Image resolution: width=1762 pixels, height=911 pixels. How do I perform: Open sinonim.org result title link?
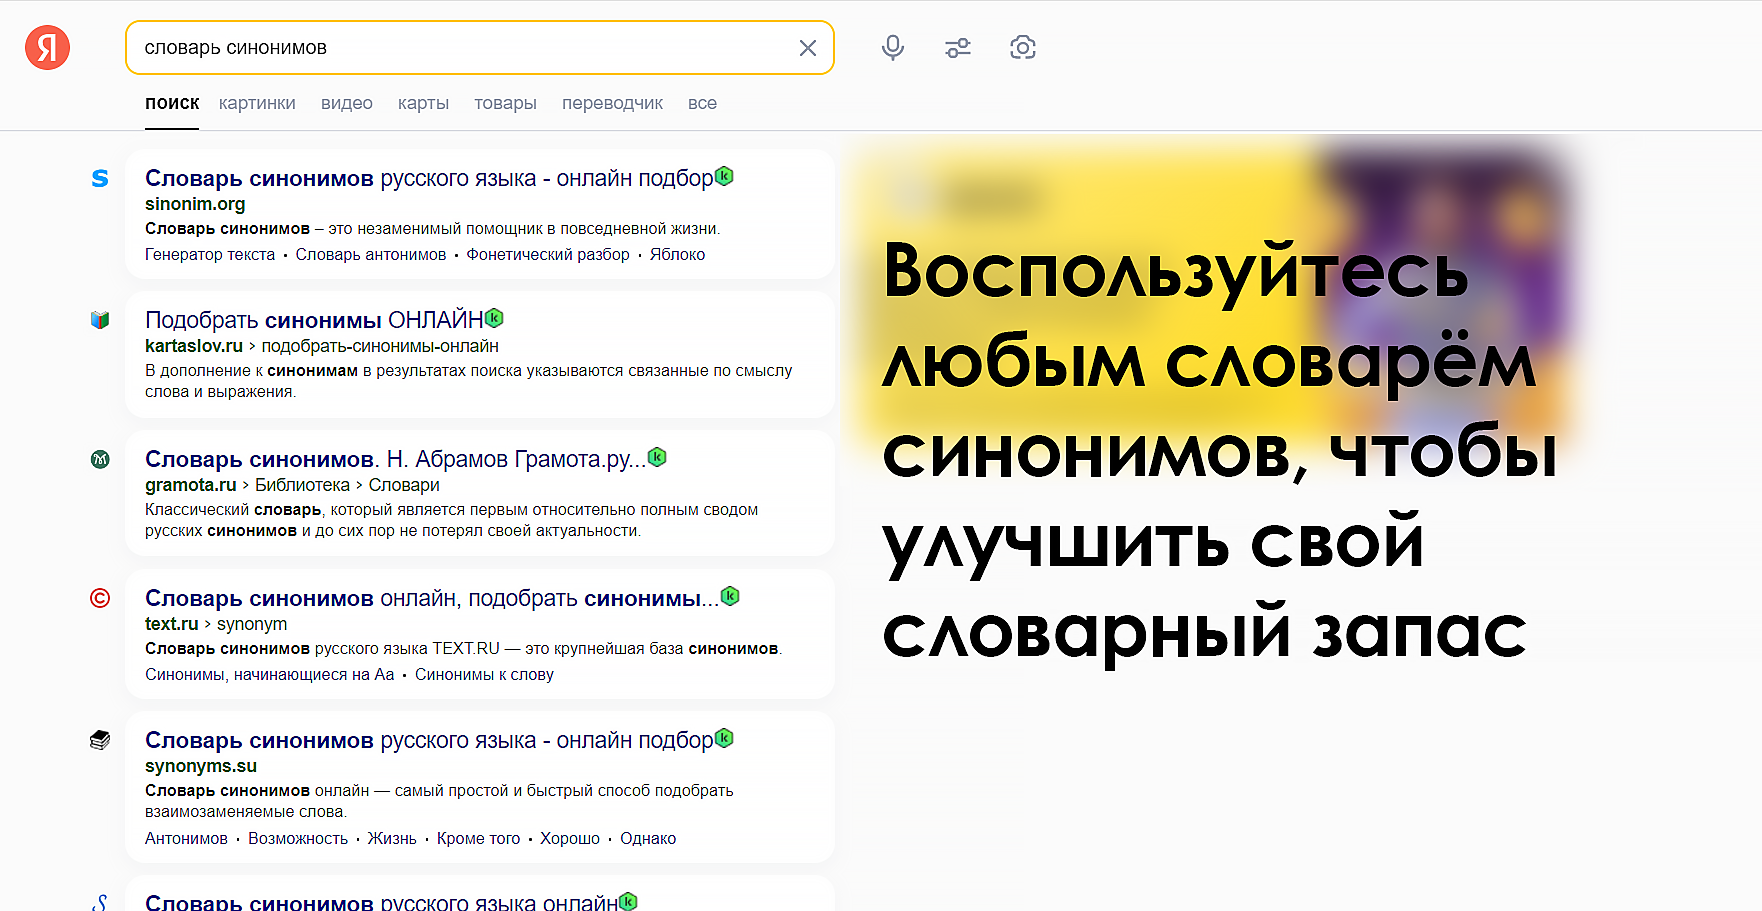[x=429, y=178]
